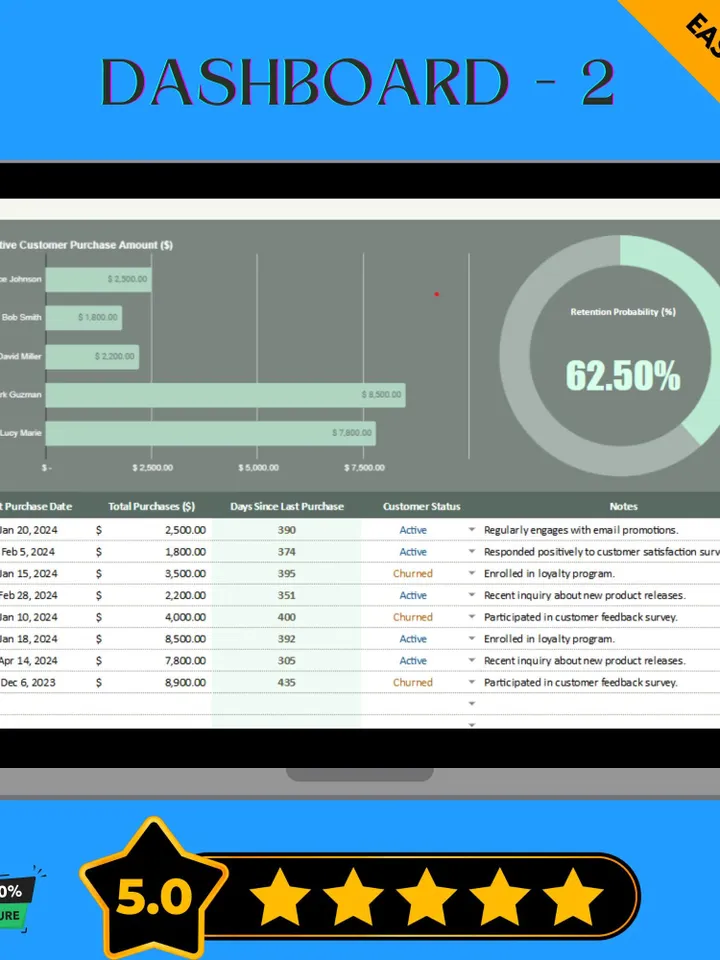Select the 390 days cell
720x960 pixels.
click(x=287, y=530)
